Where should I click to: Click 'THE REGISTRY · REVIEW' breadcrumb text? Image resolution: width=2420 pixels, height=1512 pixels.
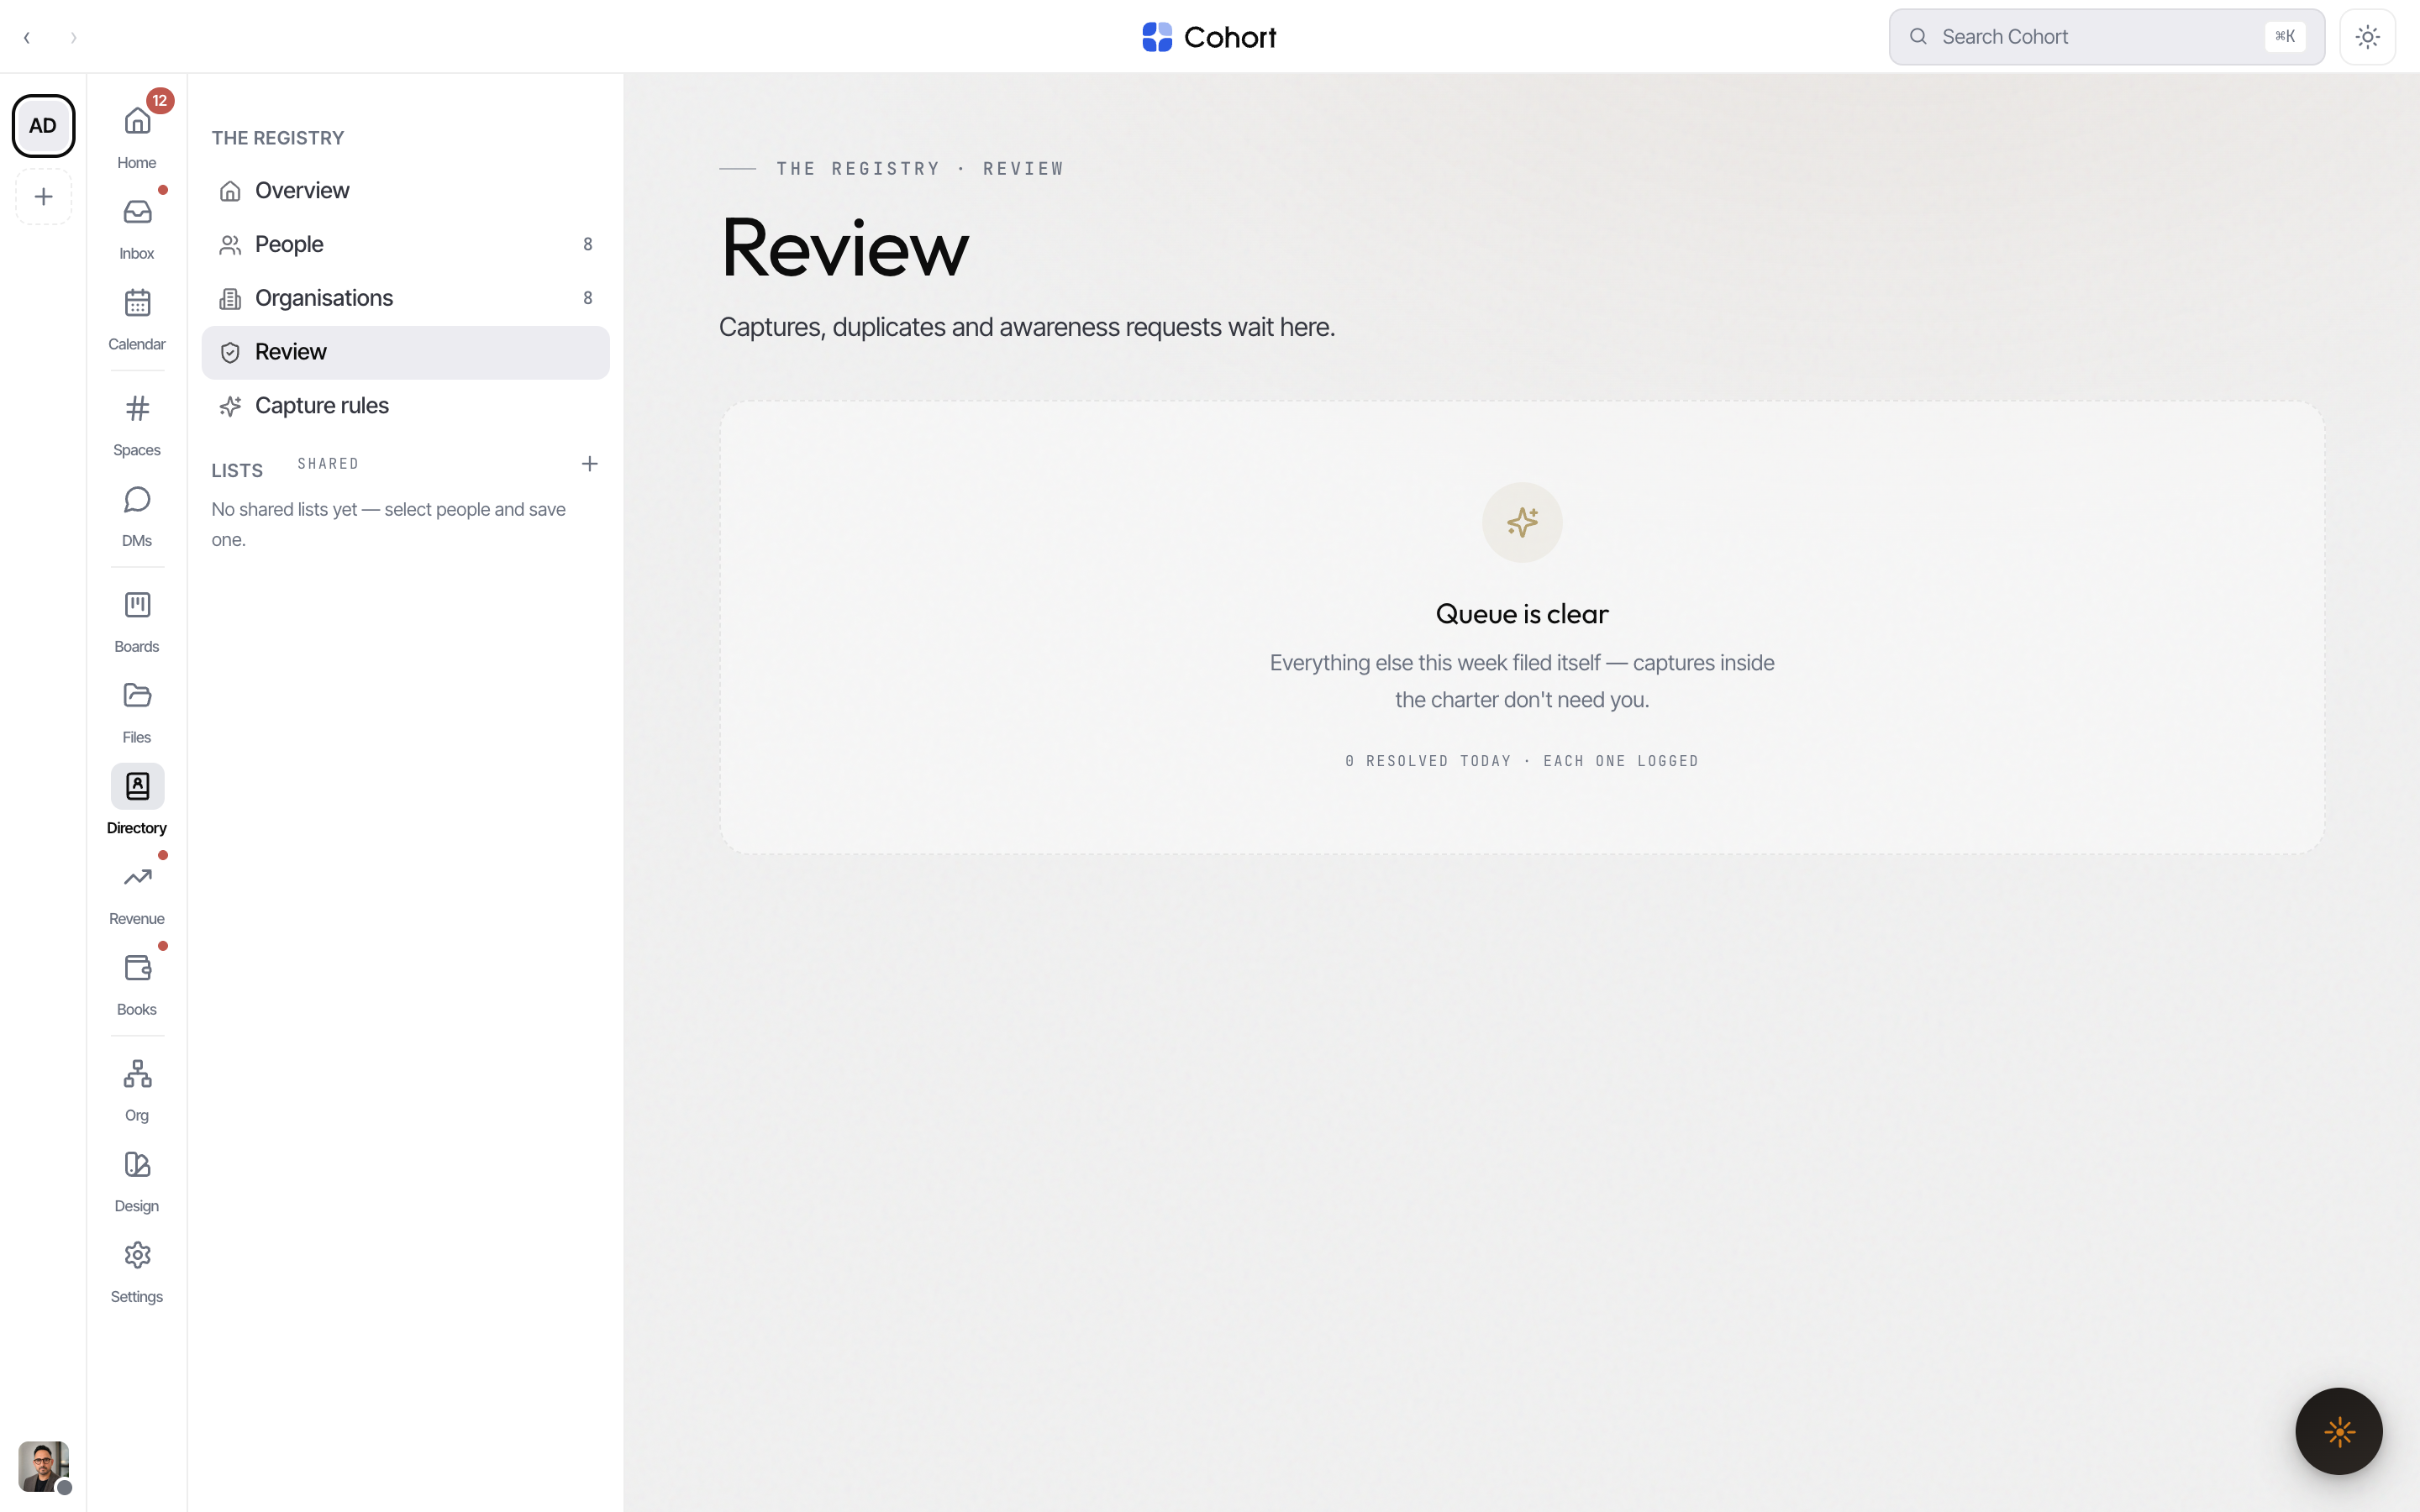pyautogui.click(x=920, y=169)
